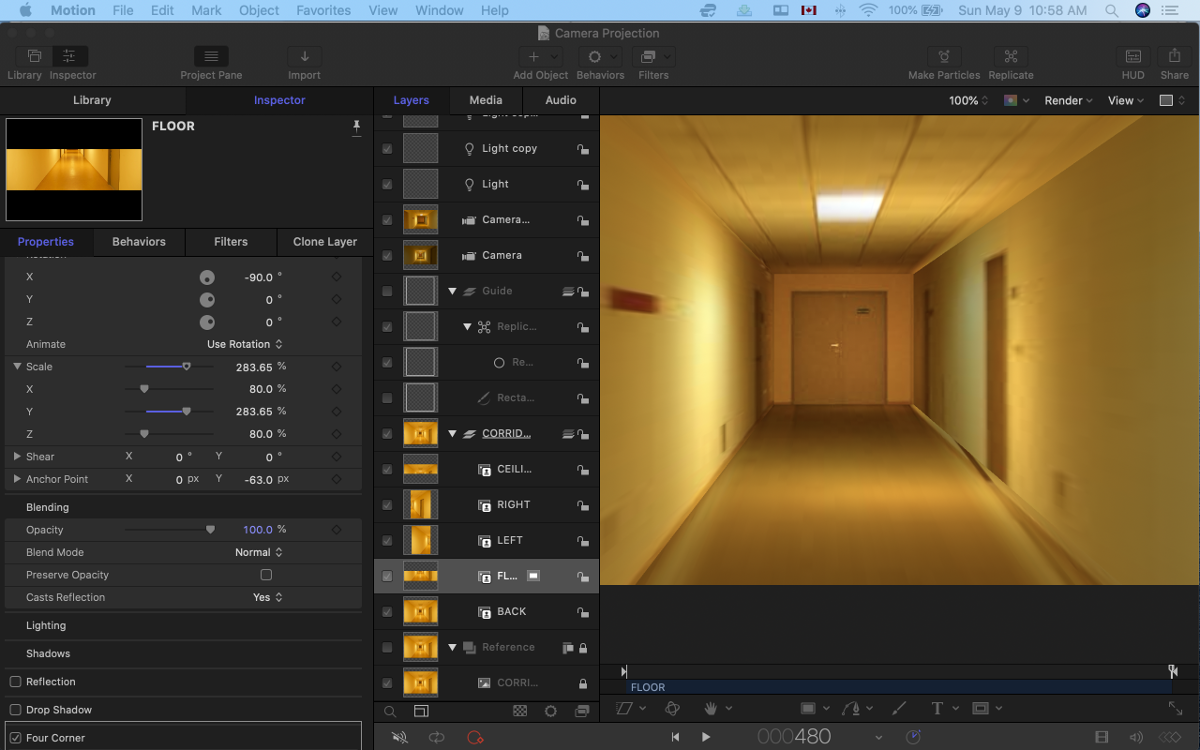Select the Pan hand tool
Image resolution: width=1200 pixels, height=750 pixels.
pyautogui.click(x=711, y=708)
